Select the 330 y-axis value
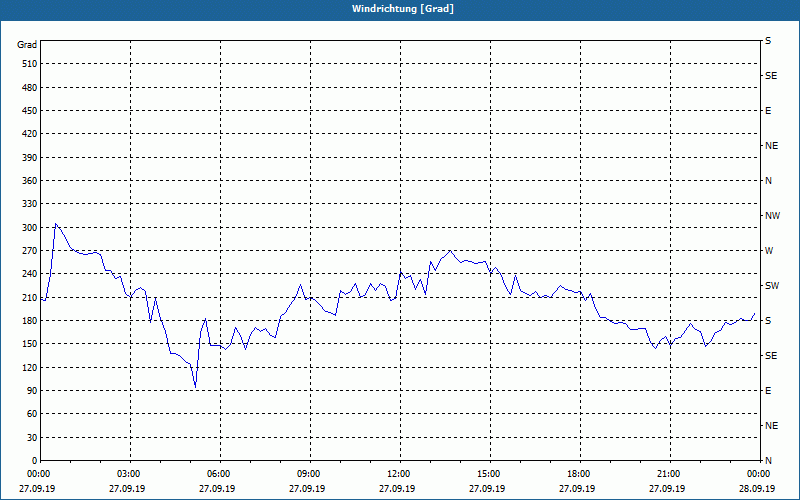800x500 pixels. pos(30,204)
